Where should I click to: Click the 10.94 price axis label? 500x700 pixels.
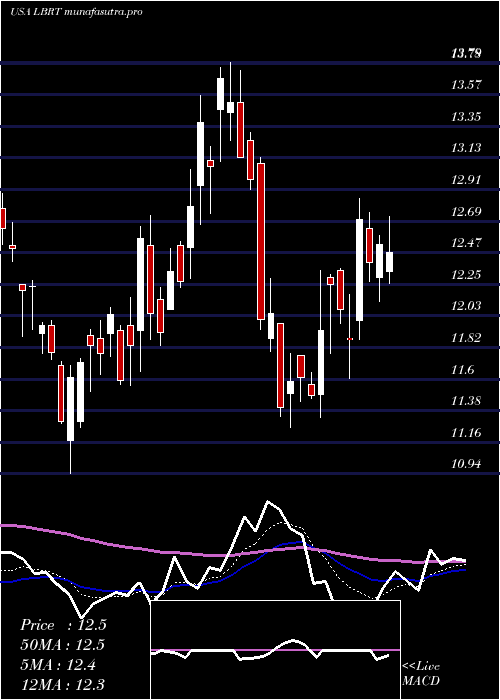pos(466,464)
